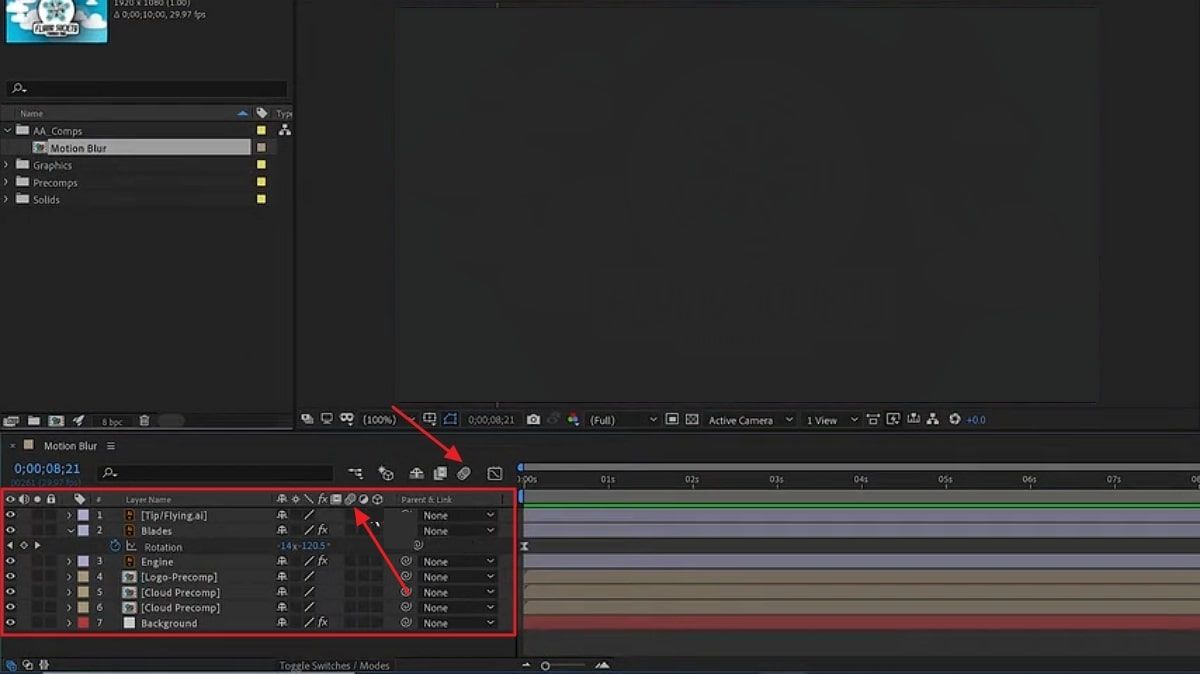Solo the Engine layer
The height and width of the screenshot is (674, 1200).
(35, 562)
